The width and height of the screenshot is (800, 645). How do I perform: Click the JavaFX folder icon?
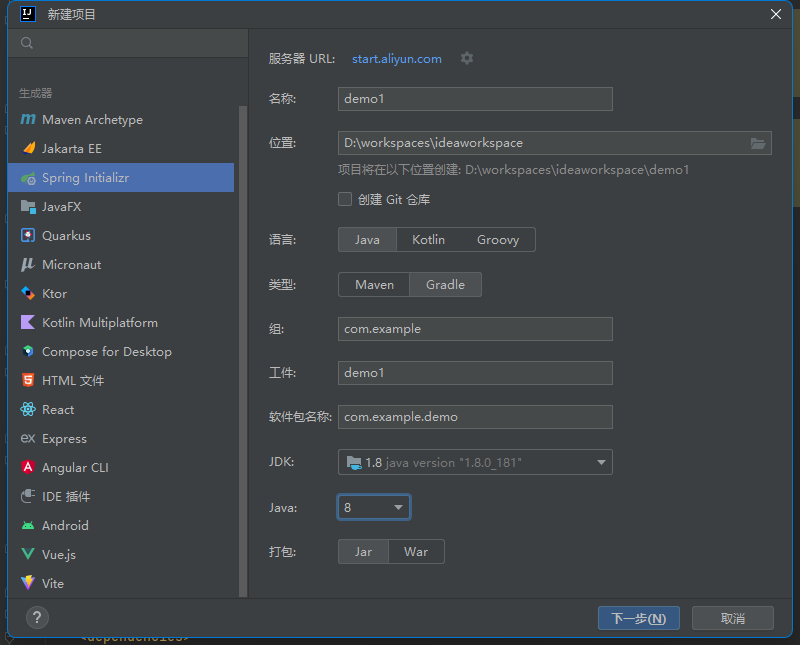[28, 207]
